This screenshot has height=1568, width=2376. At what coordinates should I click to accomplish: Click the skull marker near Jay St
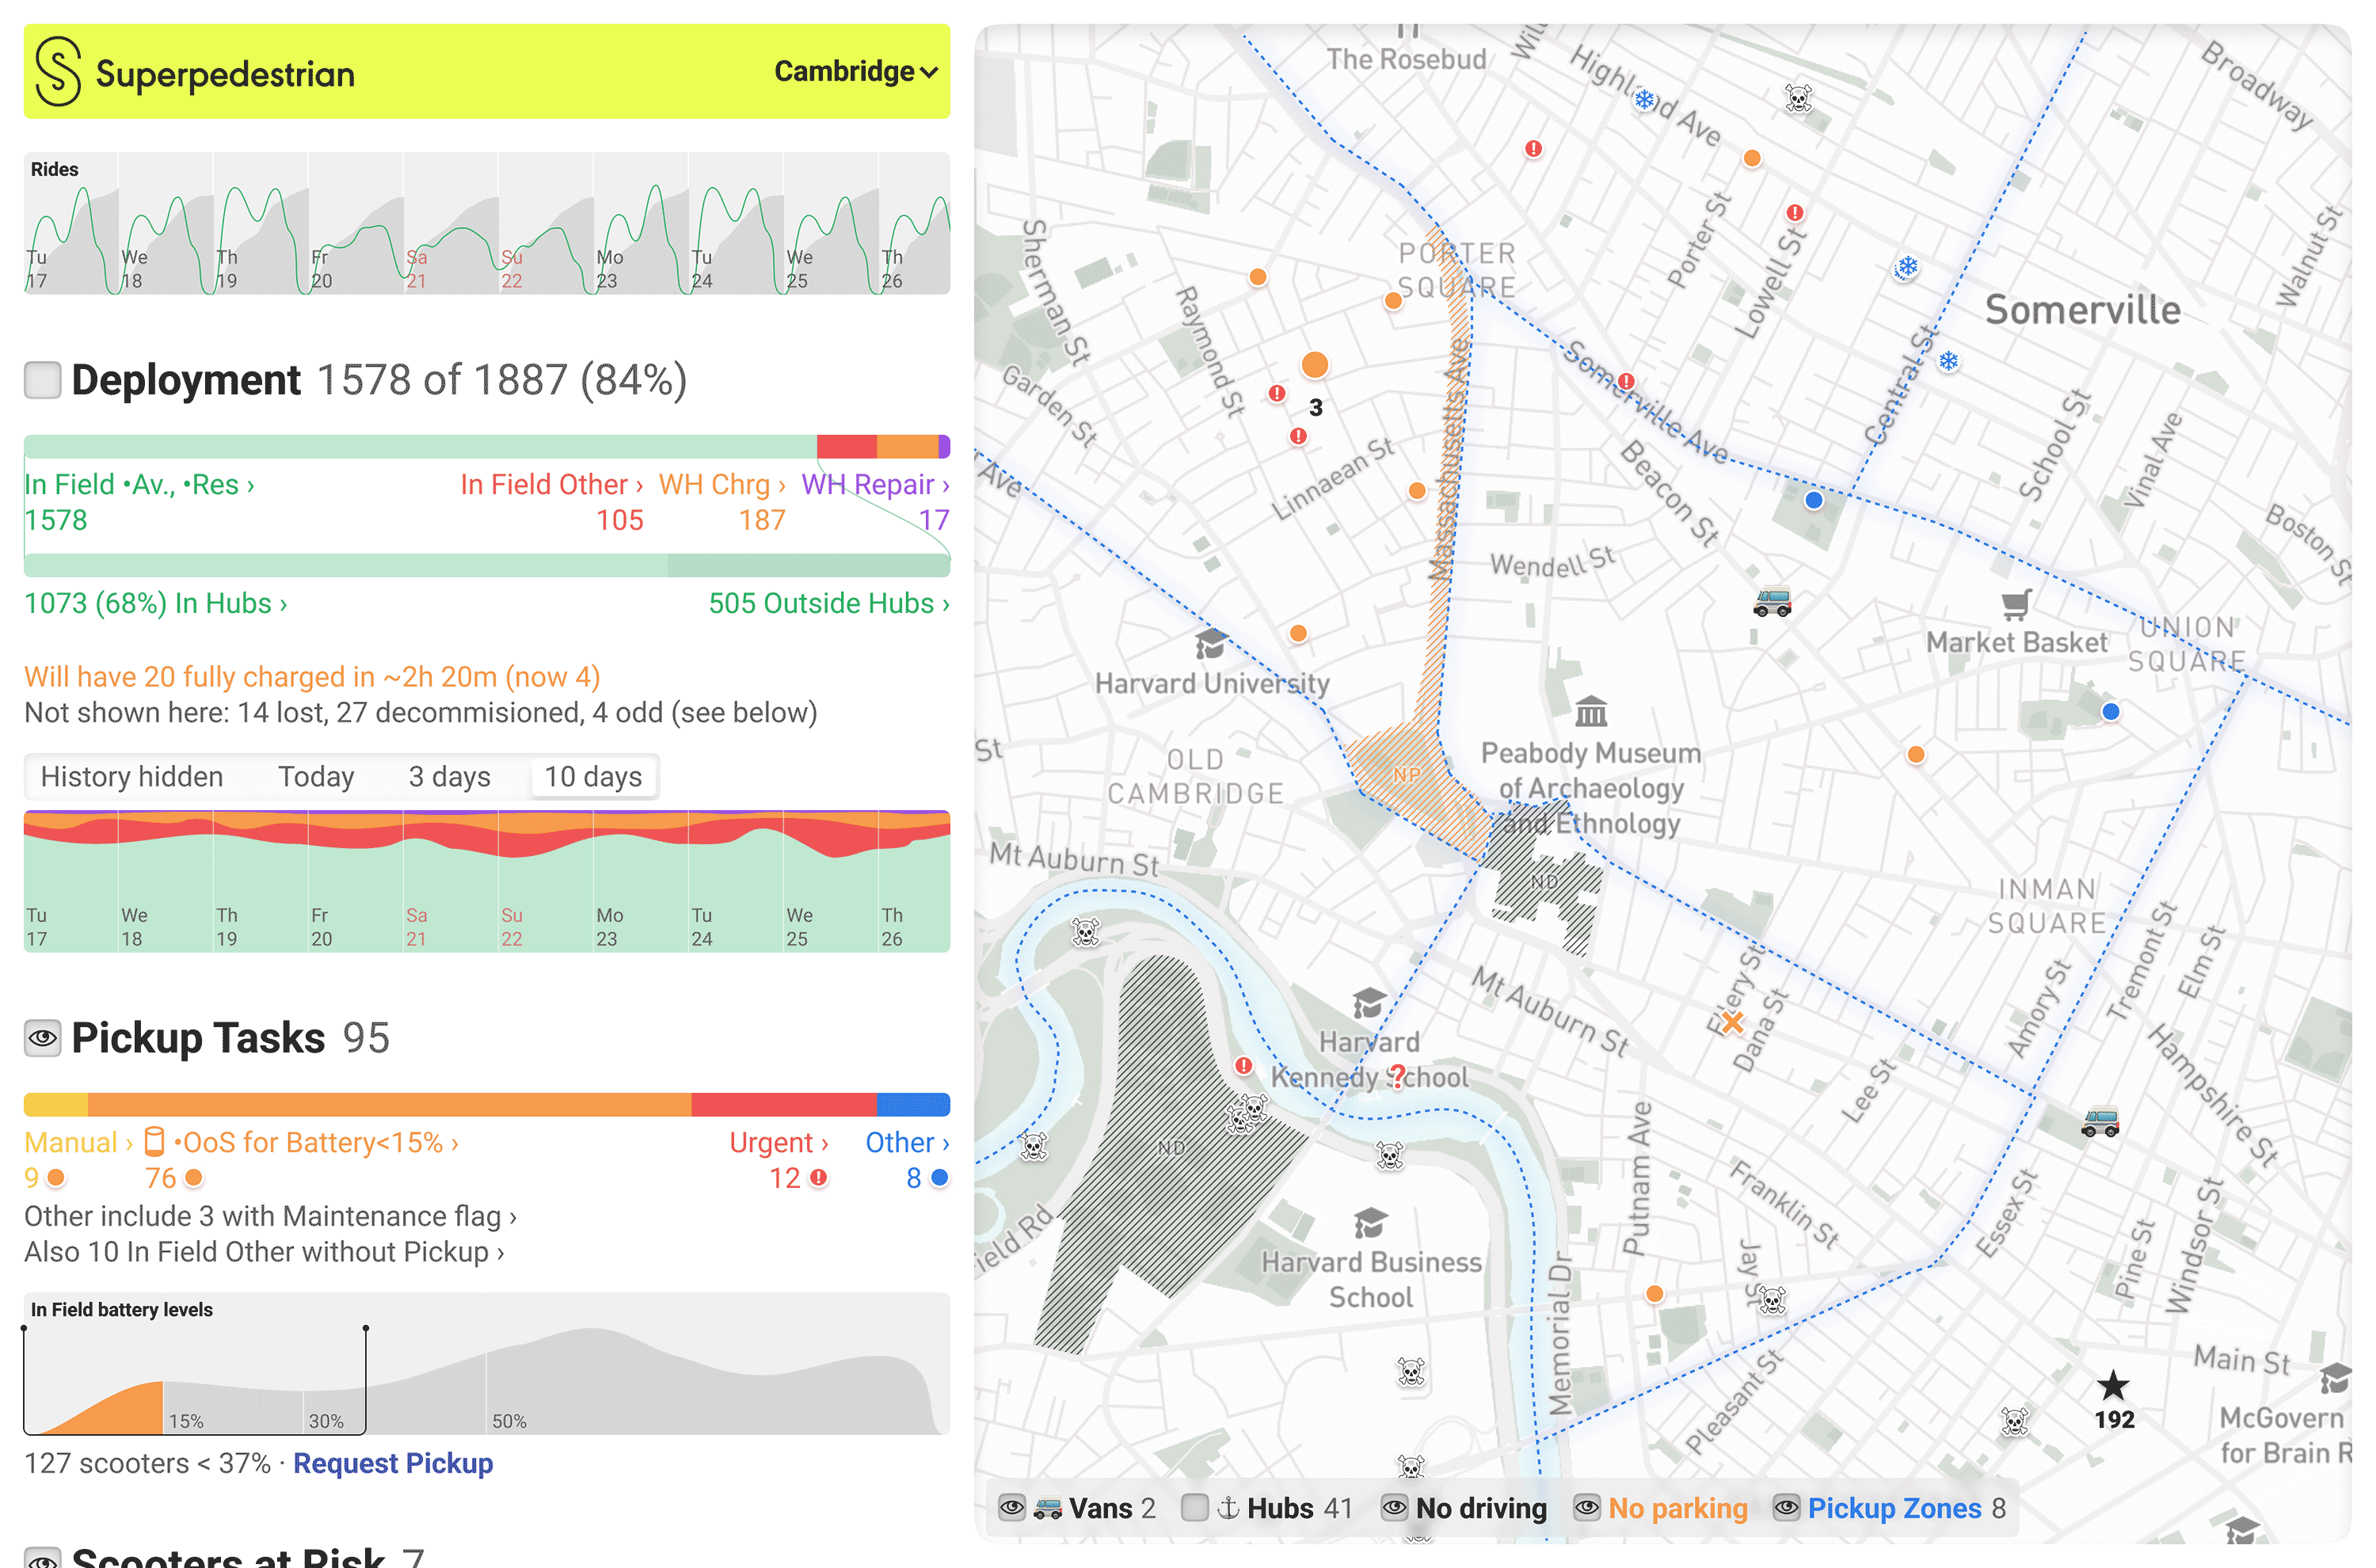pyautogui.click(x=1771, y=1299)
